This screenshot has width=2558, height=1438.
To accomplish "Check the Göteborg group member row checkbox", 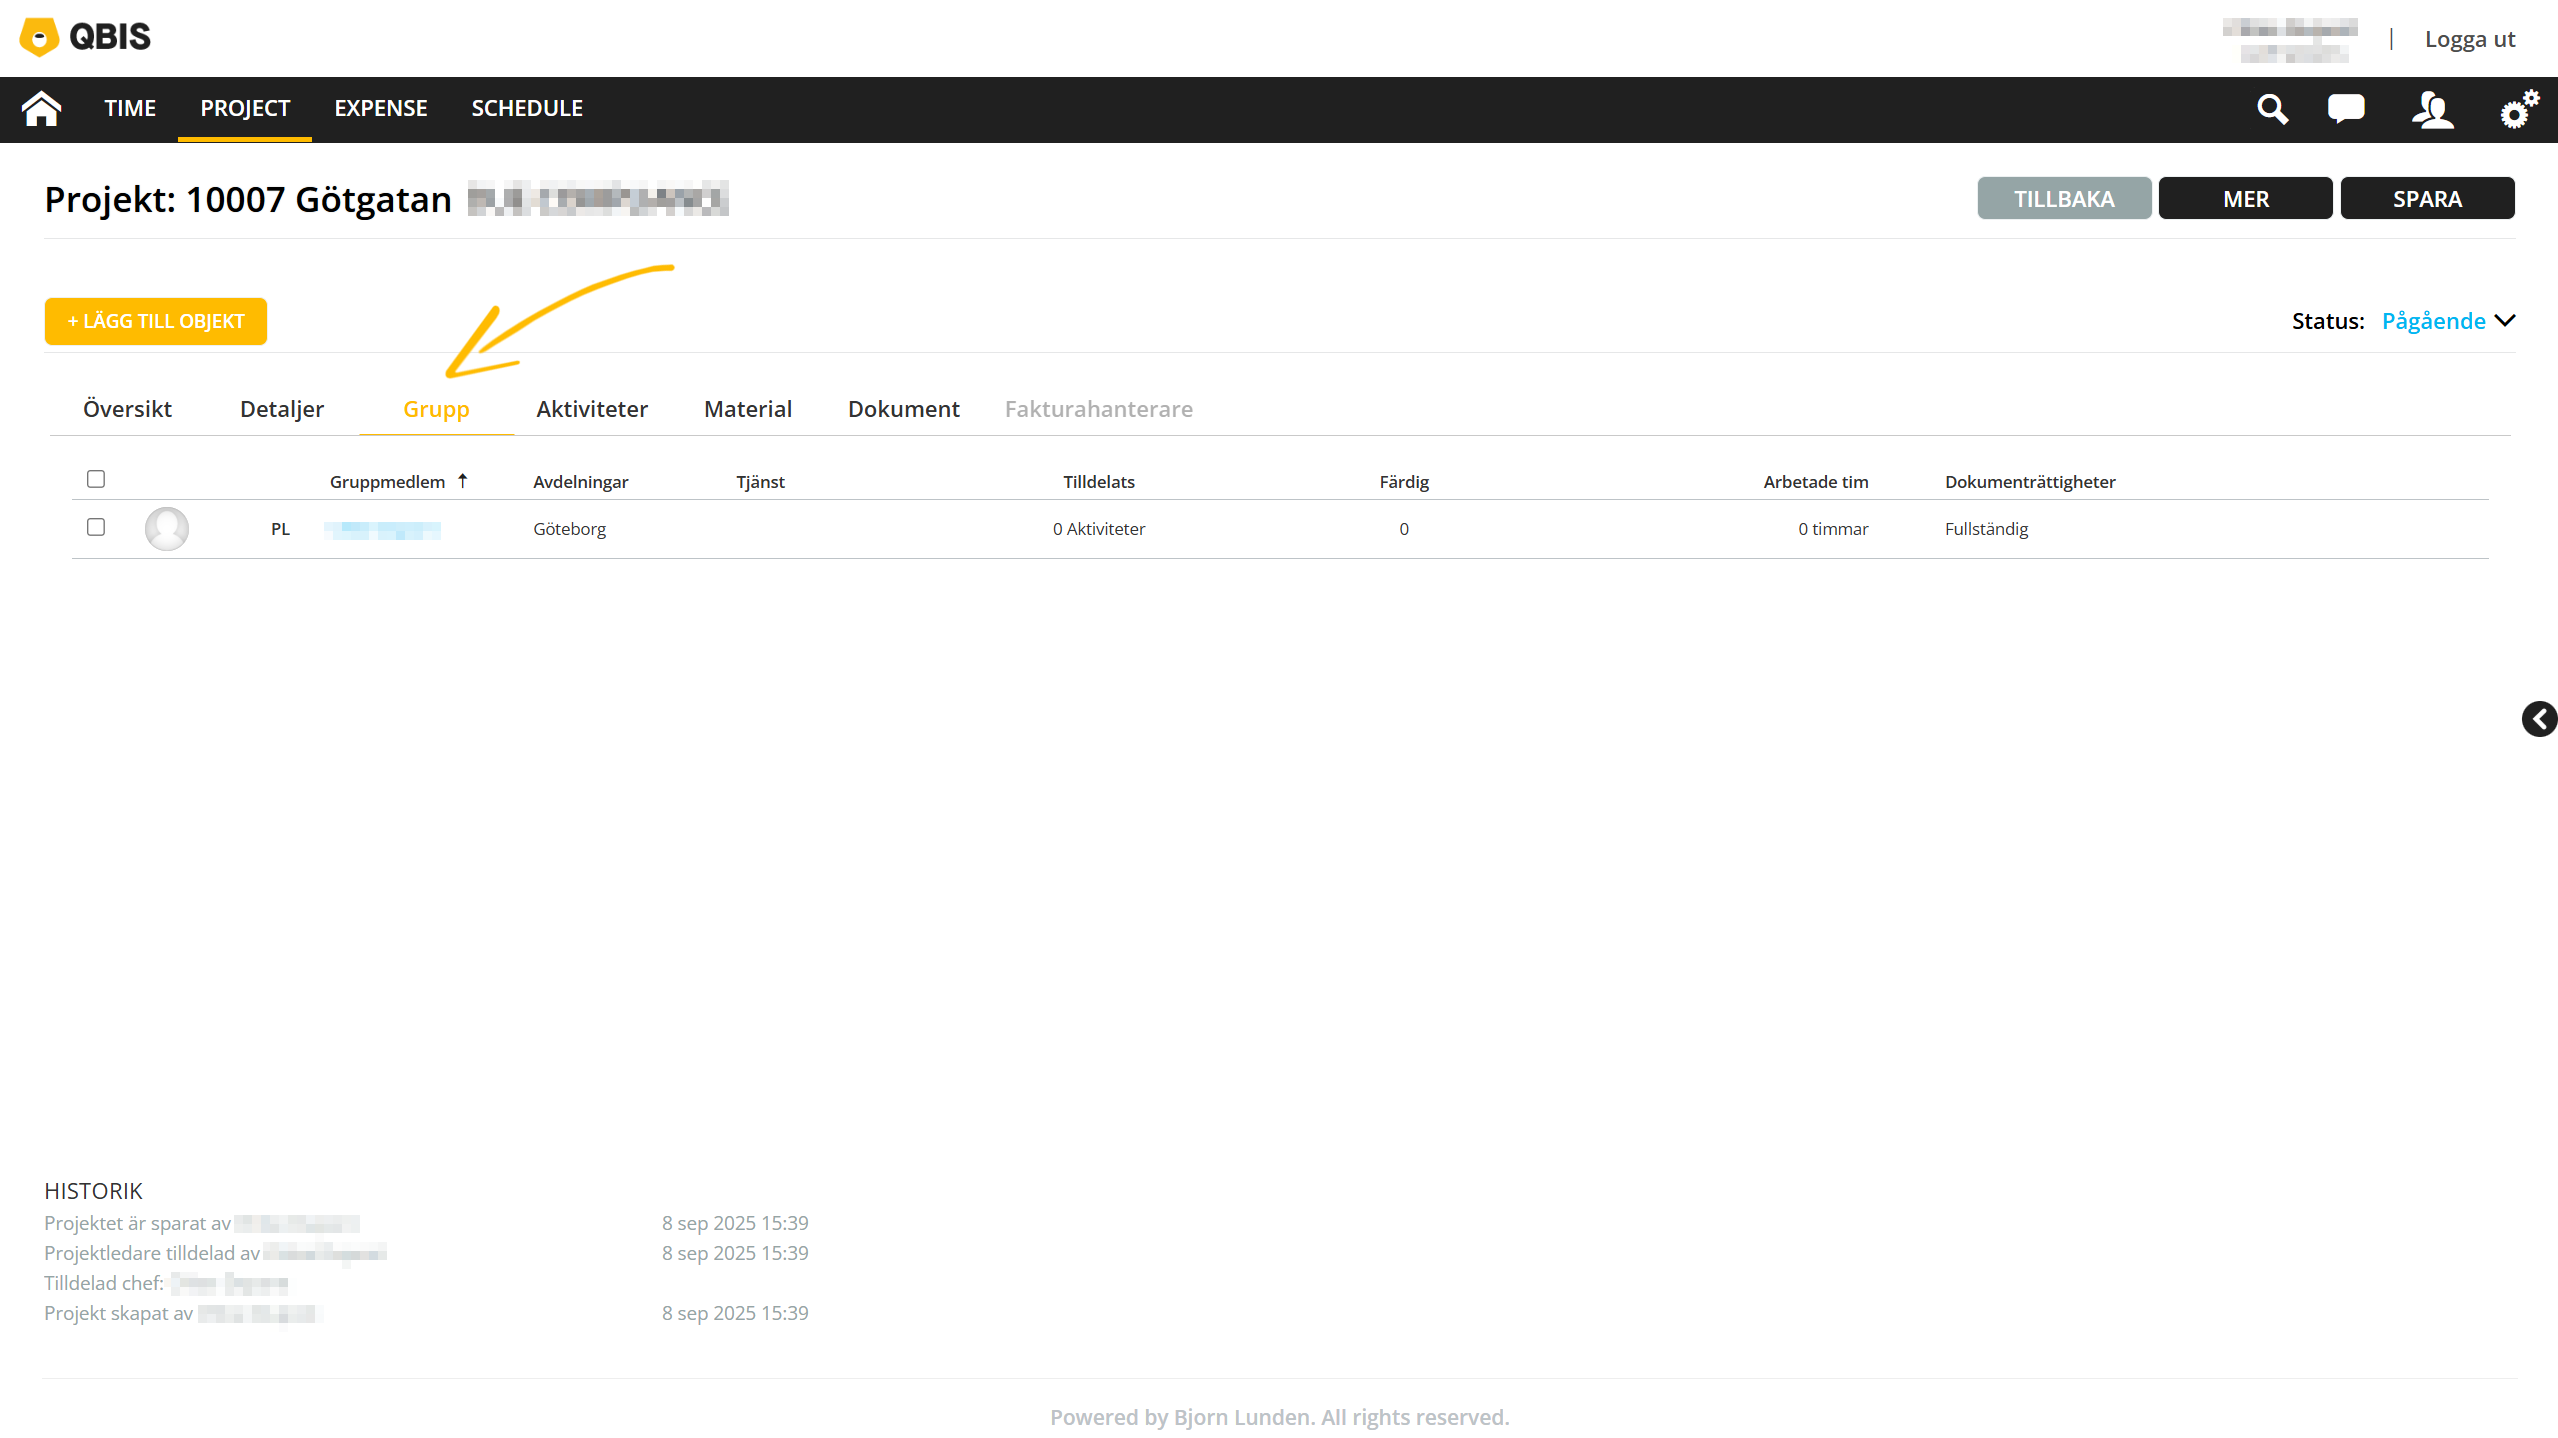I will (x=96, y=527).
